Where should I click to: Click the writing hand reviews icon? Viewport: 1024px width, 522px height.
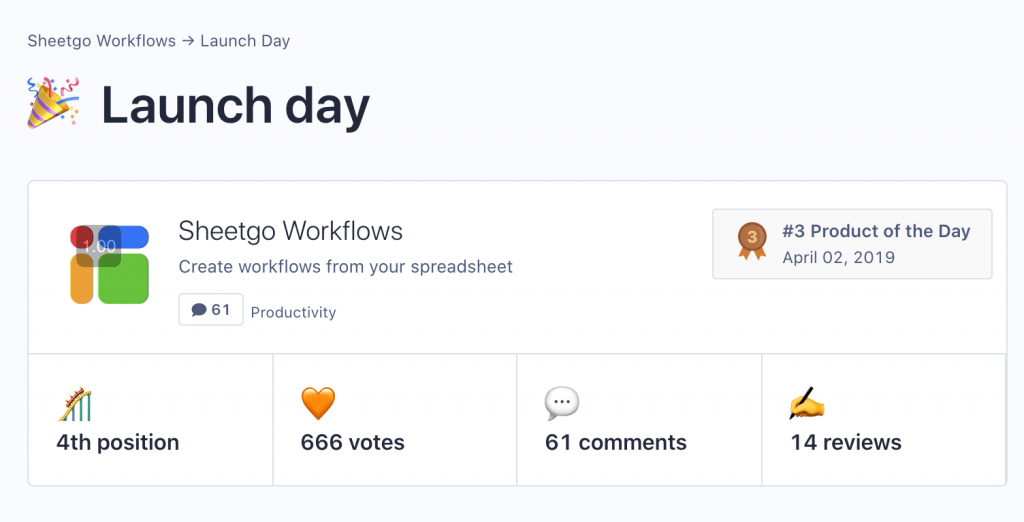(x=807, y=403)
